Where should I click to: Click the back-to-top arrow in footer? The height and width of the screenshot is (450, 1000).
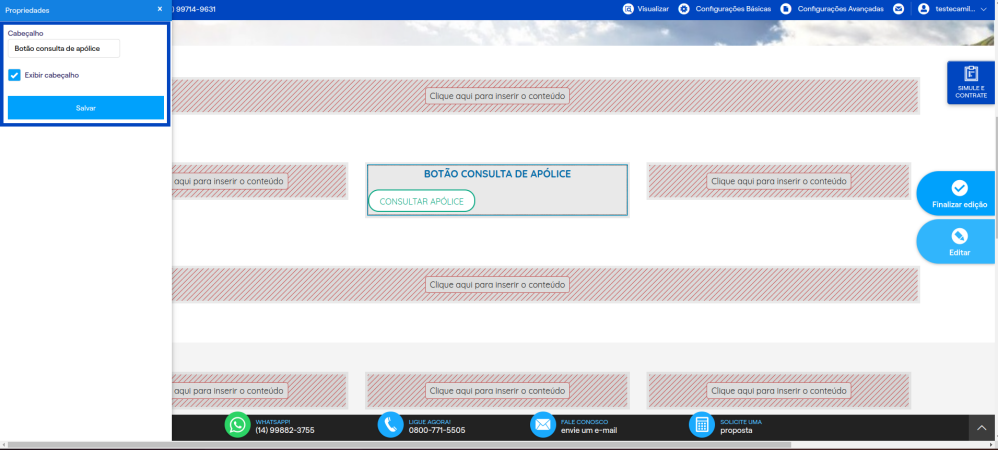coord(982,428)
